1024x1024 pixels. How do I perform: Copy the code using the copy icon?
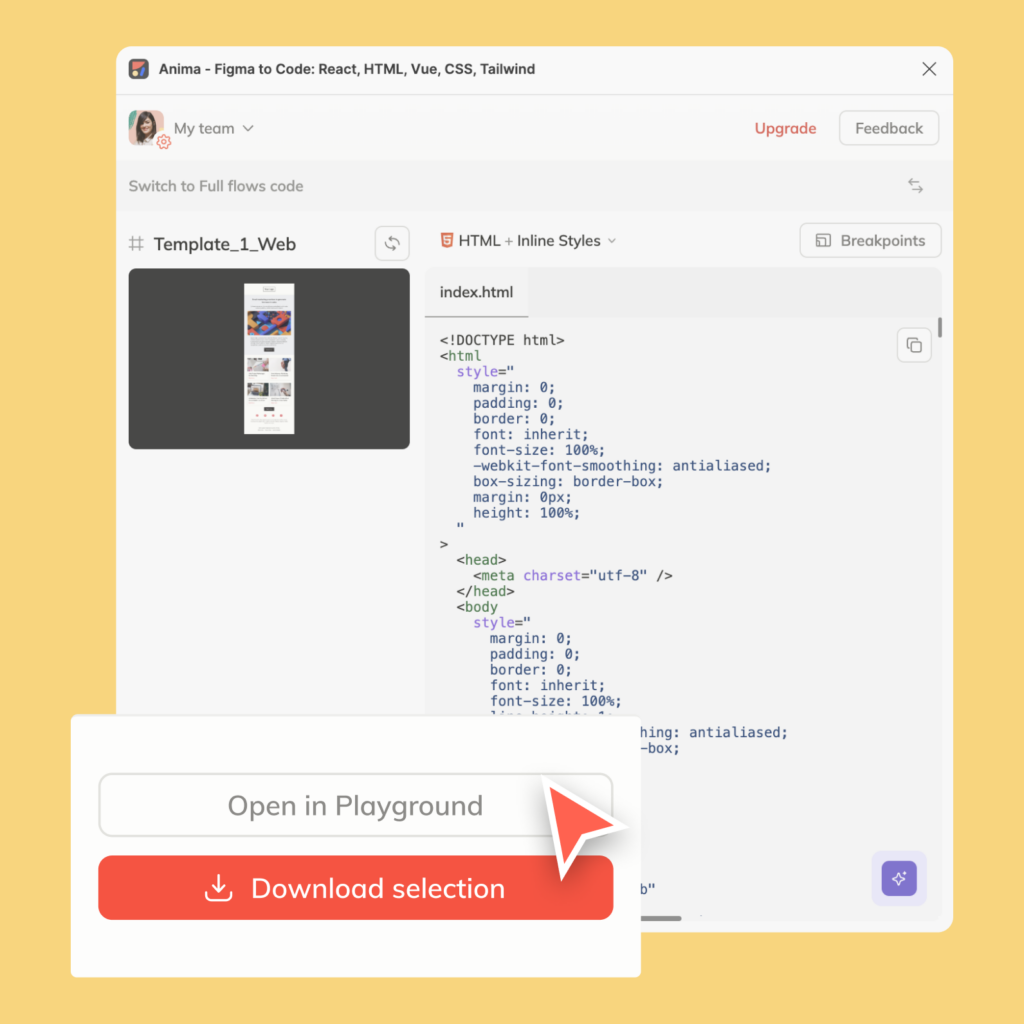click(x=913, y=344)
